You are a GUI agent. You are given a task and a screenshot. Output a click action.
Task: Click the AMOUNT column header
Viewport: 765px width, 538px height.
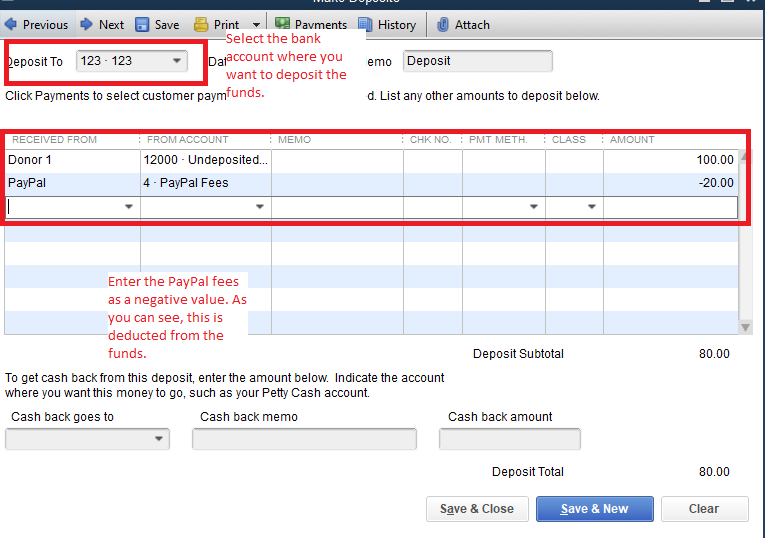click(x=632, y=140)
